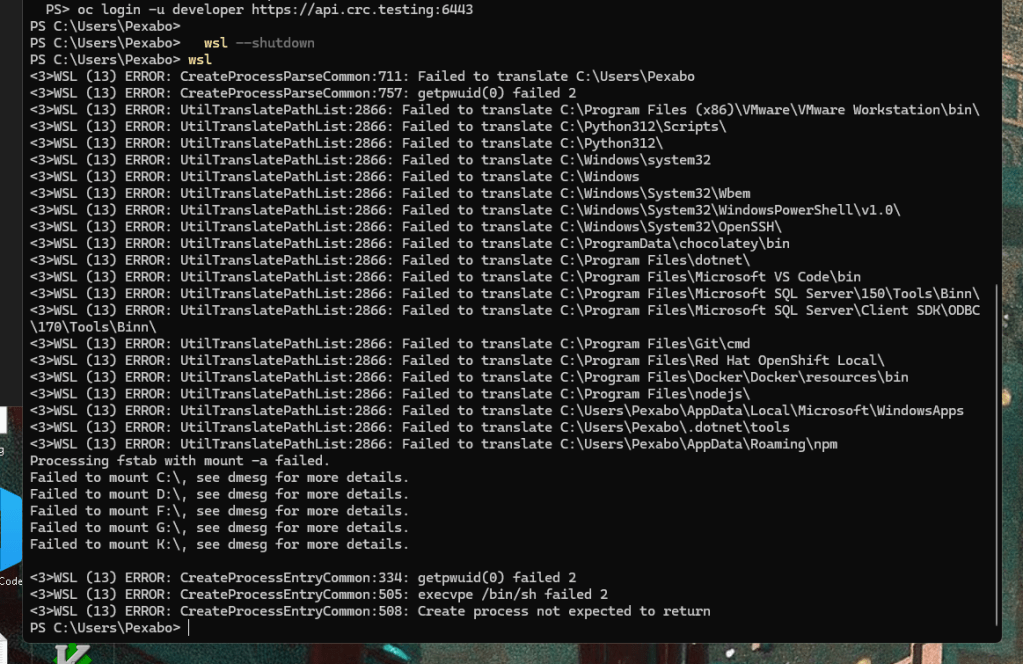Click the 'WindowsPowerShell\v1.0\' path error line
The width and height of the screenshot is (1023, 664).
pyautogui.click(x=465, y=210)
